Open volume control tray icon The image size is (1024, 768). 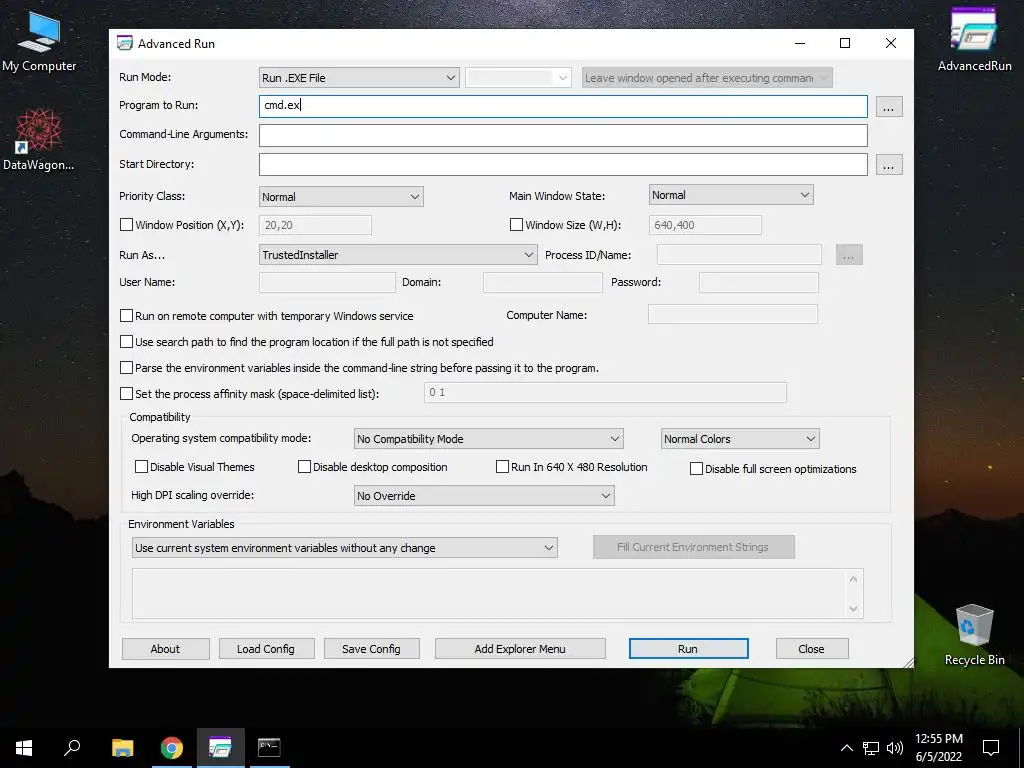pyautogui.click(x=895, y=748)
